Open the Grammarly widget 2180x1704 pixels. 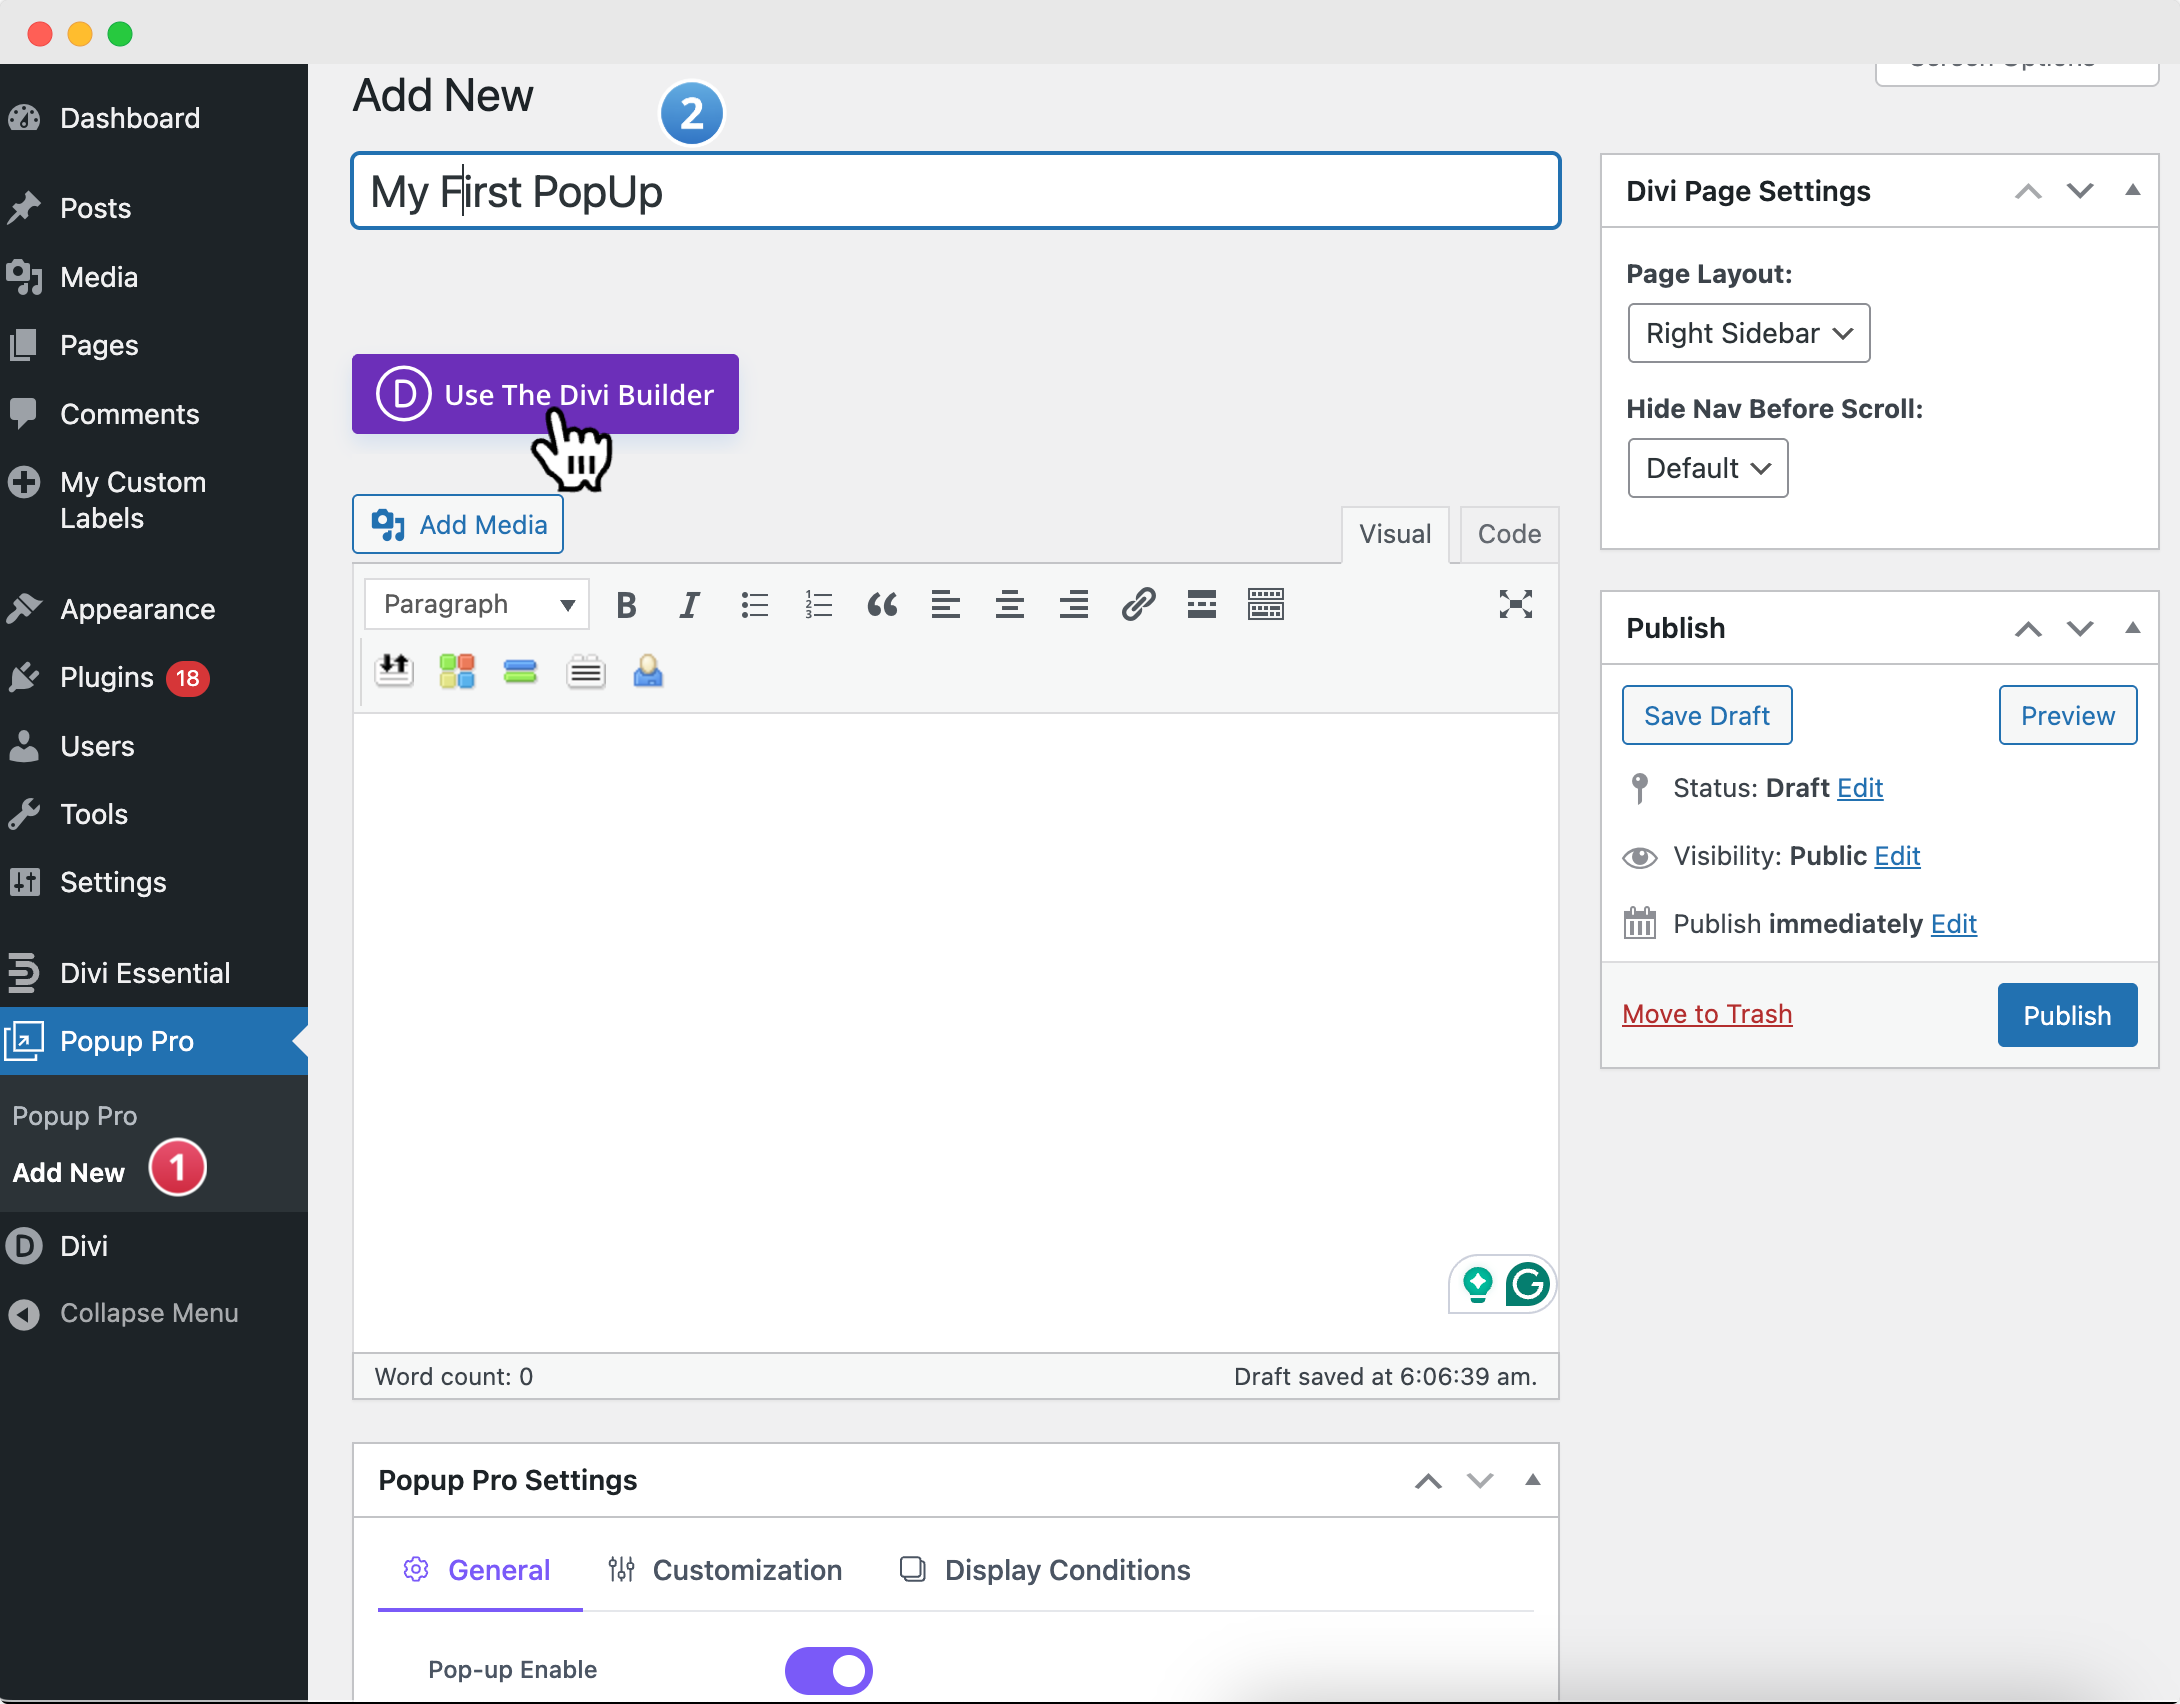tap(1528, 1284)
